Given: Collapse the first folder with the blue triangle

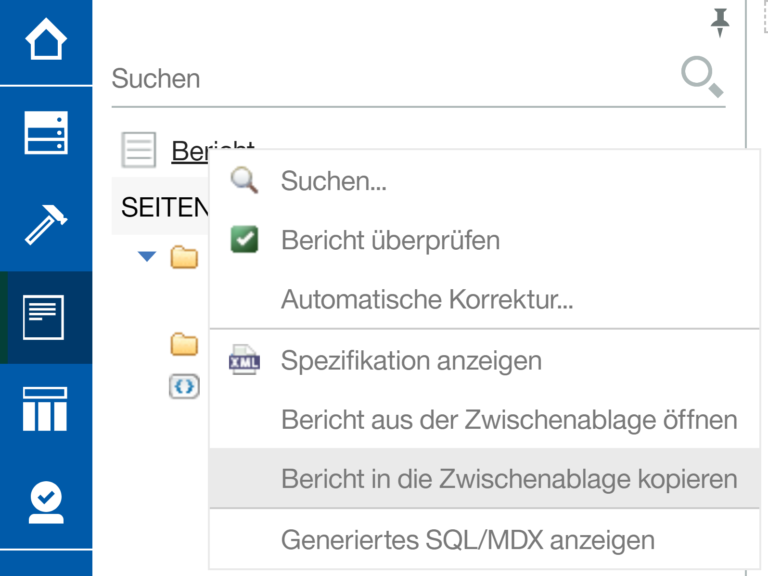Looking at the screenshot, I should tap(146, 256).
